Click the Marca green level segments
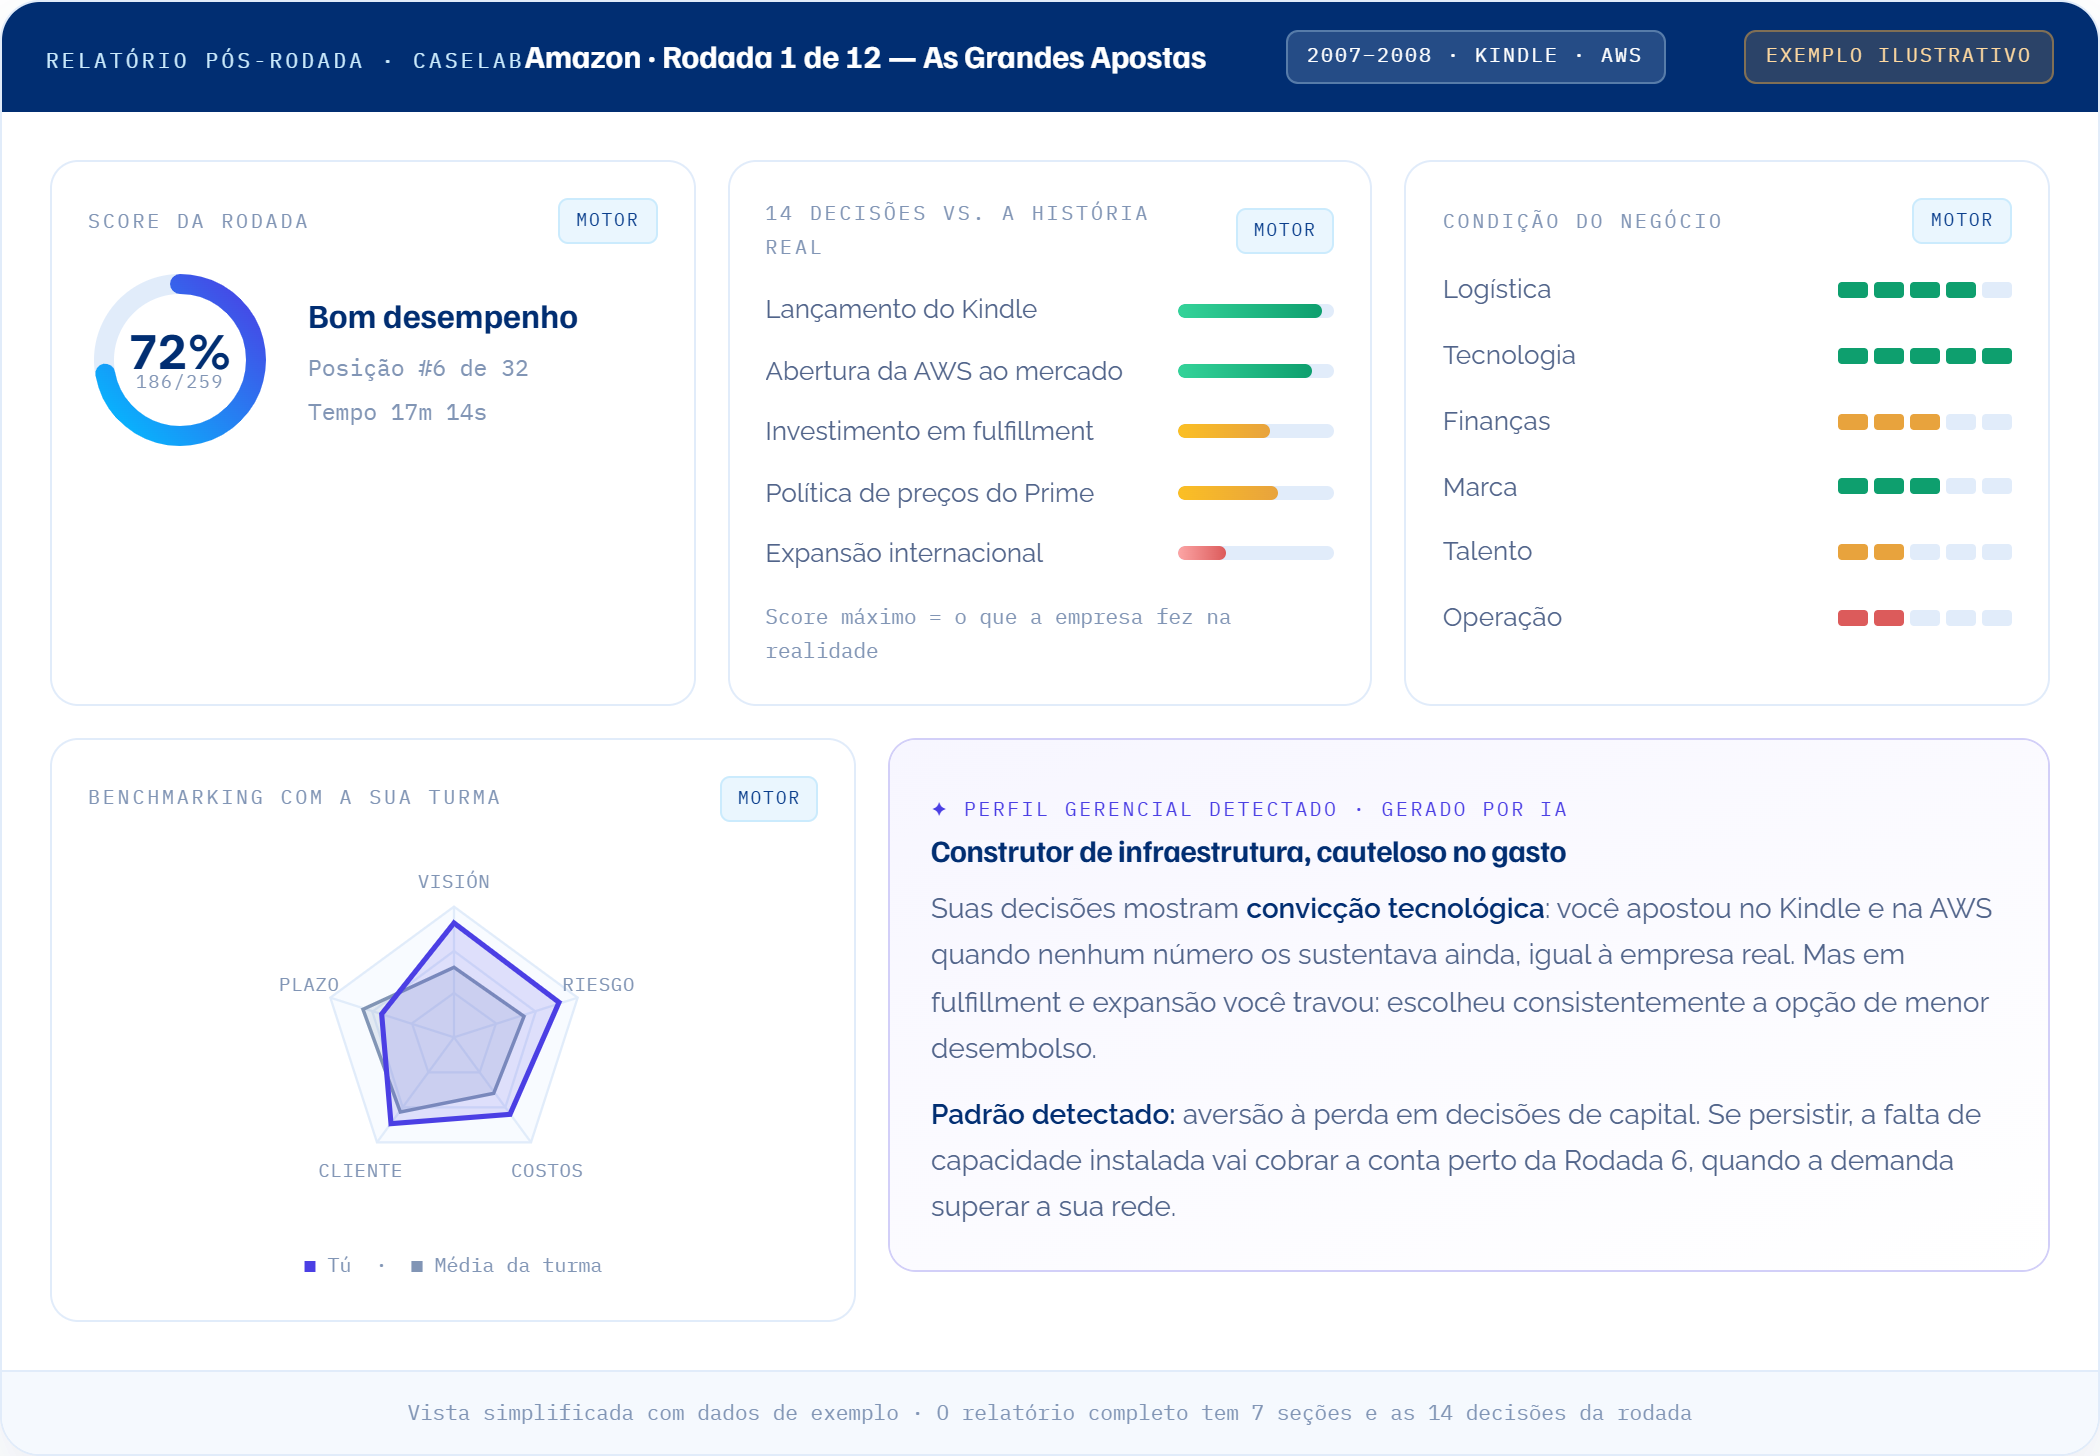Image resolution: width=2100 pixels, height=1456 pixels. pyautogui.click(x=1924, y=486)
